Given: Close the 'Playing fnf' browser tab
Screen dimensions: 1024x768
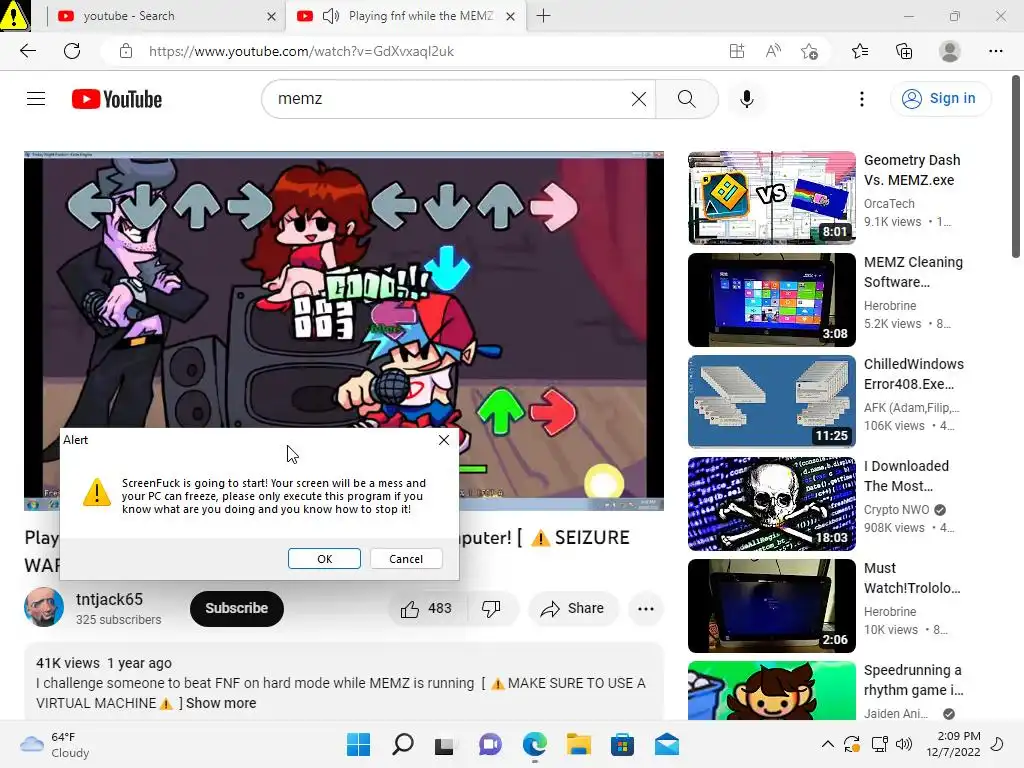Looking at the screenshot, I should pos(511,16).
